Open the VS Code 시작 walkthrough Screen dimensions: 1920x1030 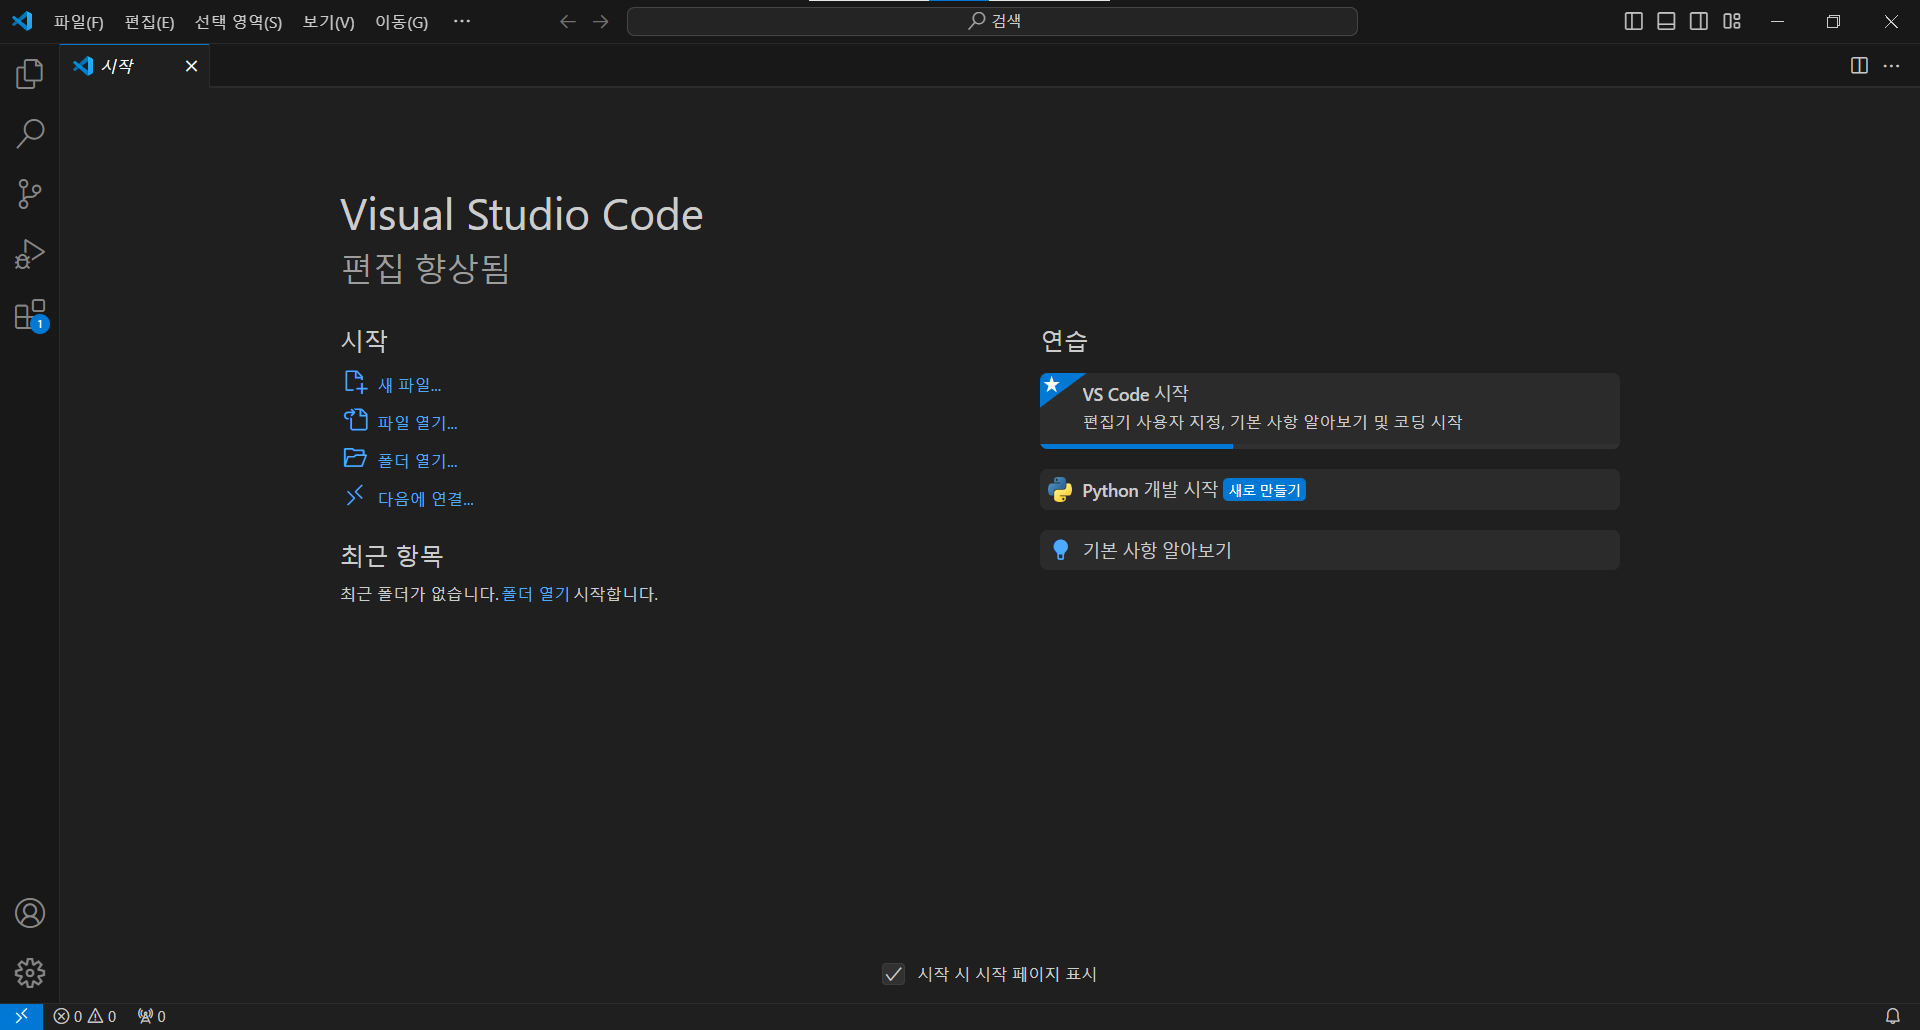(x=1329, y=410)
